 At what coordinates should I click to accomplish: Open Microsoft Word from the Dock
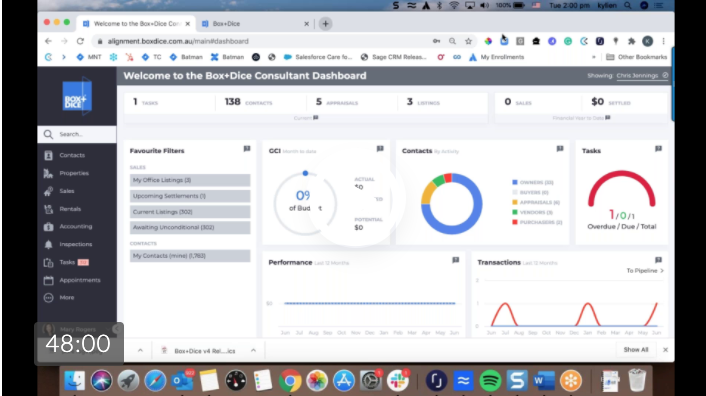tap(544, 381)
